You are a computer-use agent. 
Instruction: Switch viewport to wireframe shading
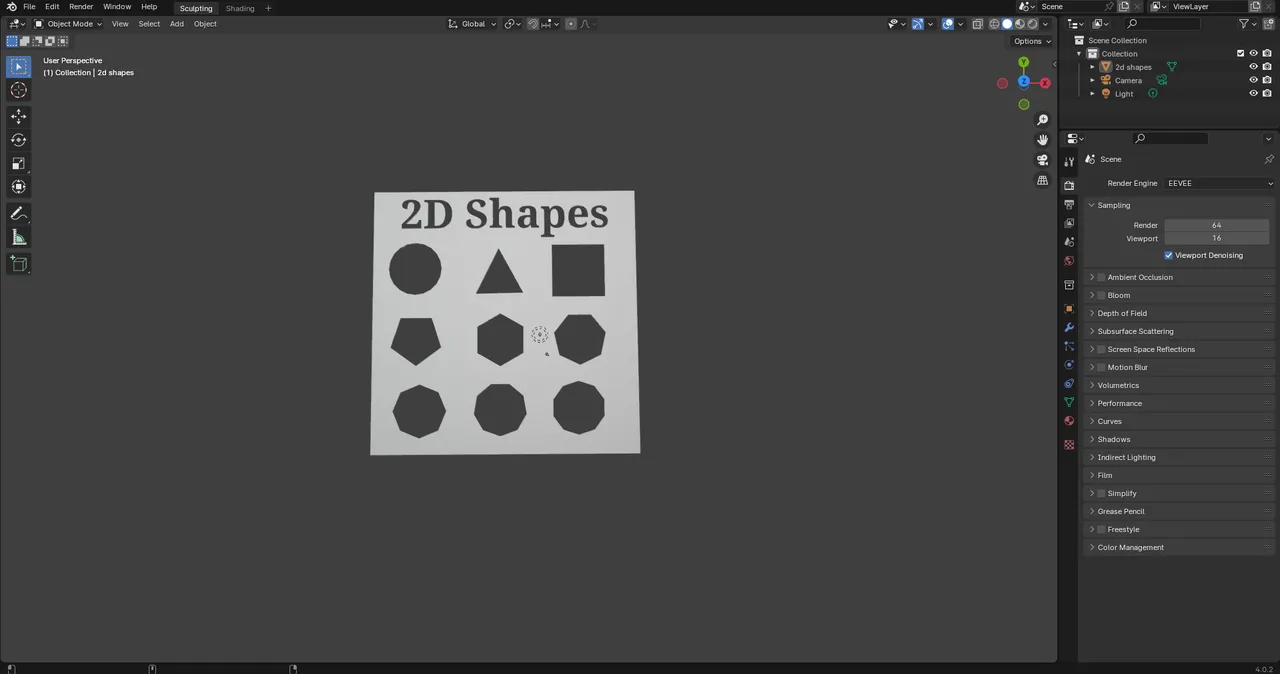click(x=994, y=24)
